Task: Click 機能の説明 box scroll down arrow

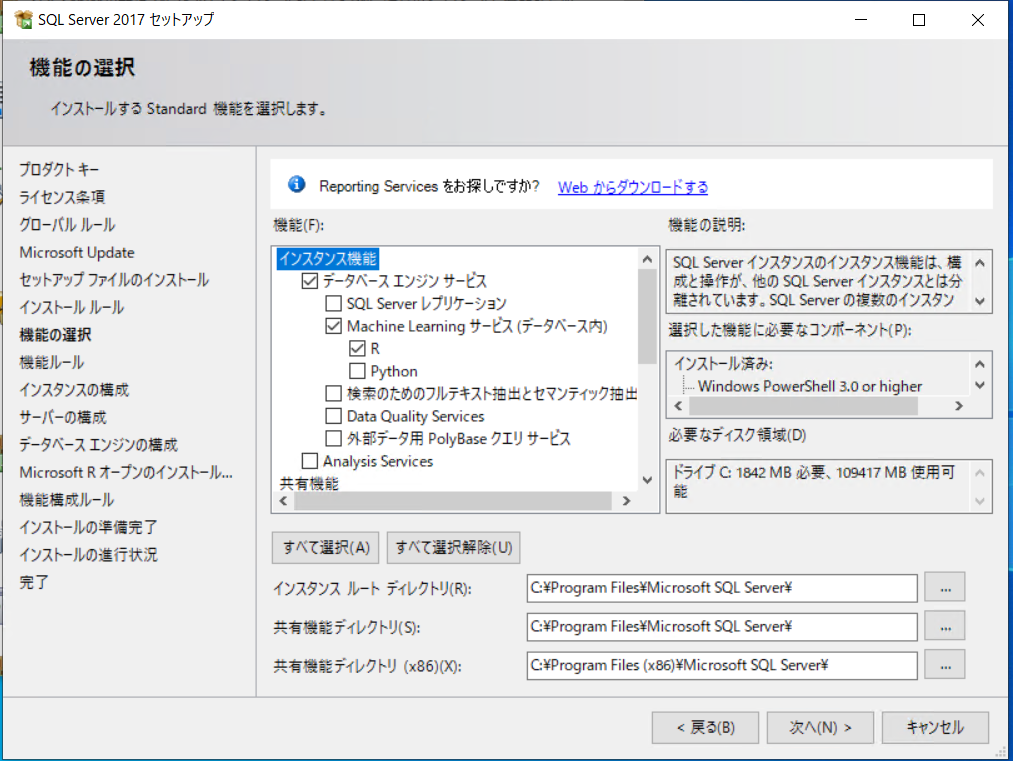Action: pyautogui.click(x=980, y=301)
